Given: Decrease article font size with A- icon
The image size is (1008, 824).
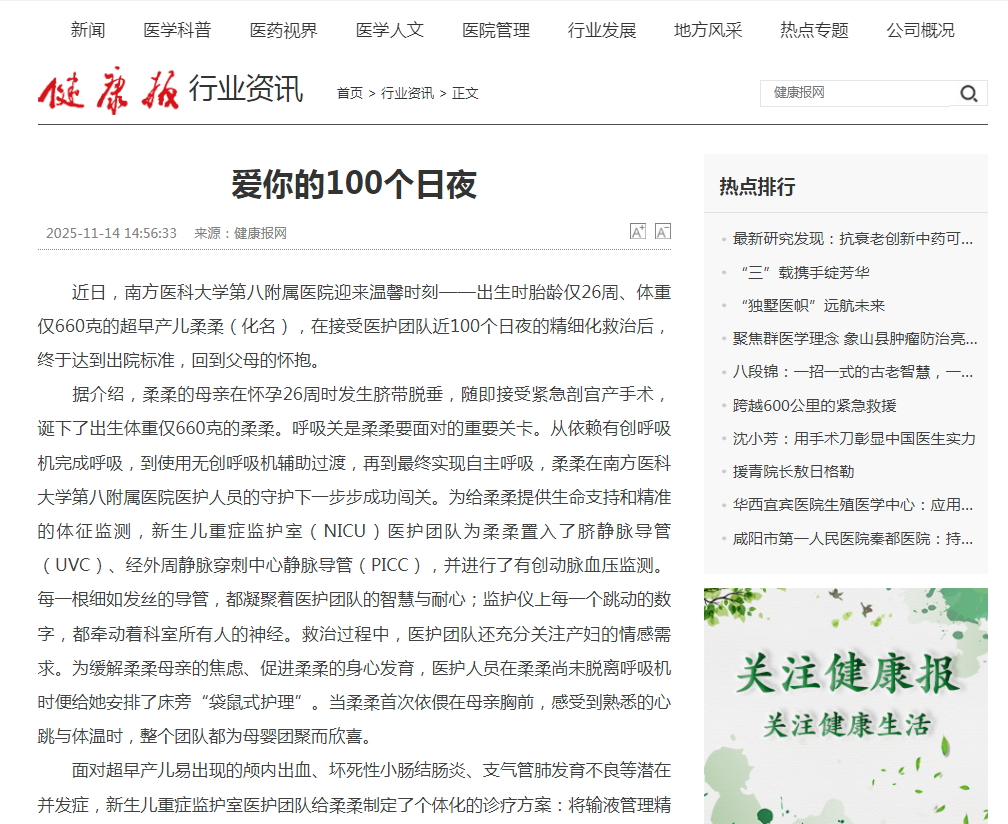Looking at the screenshot, I should point(663,231).
